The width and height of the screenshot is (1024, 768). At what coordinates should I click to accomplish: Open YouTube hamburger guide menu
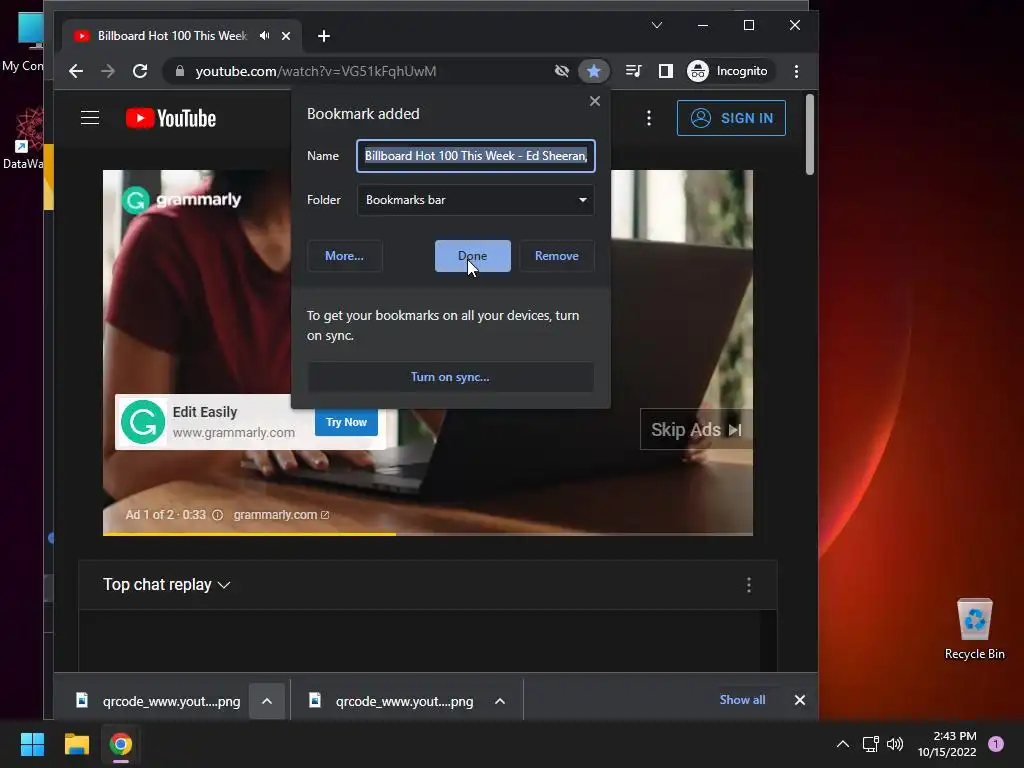pos(90,118)
